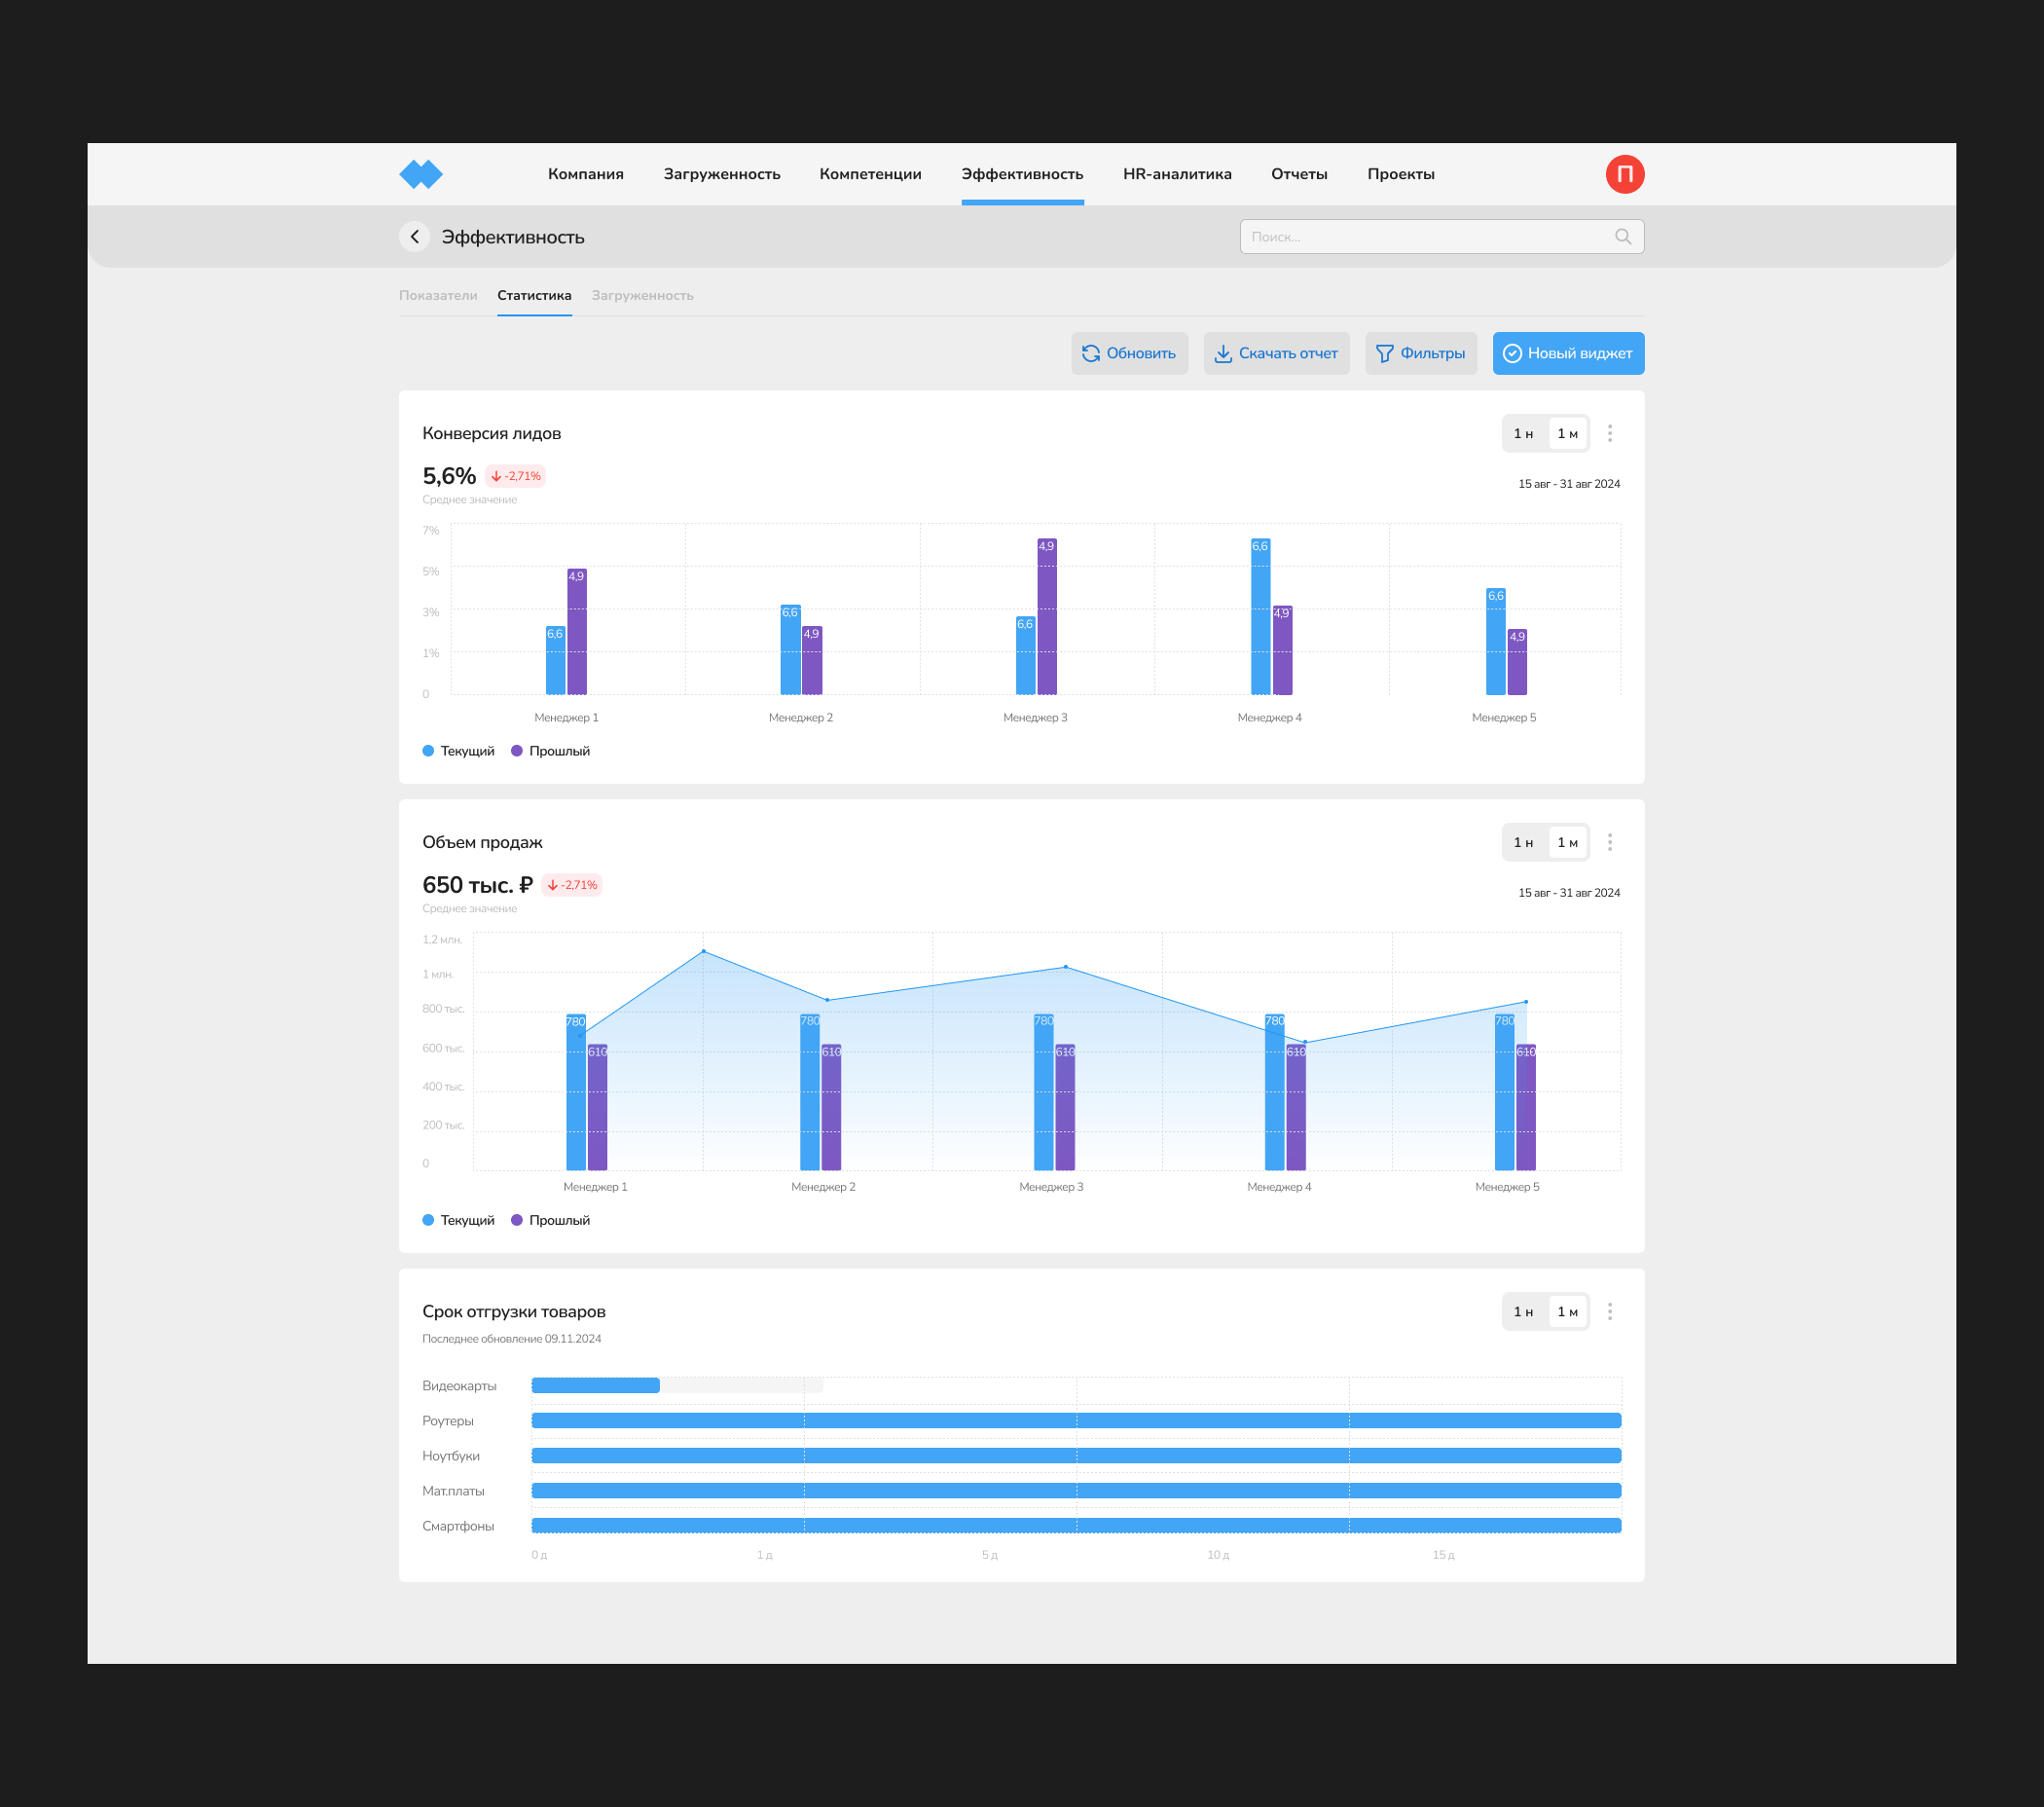The height and width of the screenshot is (1807, 2044).
Task: Click the Видеокарты progress bar
Action: point(596,1386)
